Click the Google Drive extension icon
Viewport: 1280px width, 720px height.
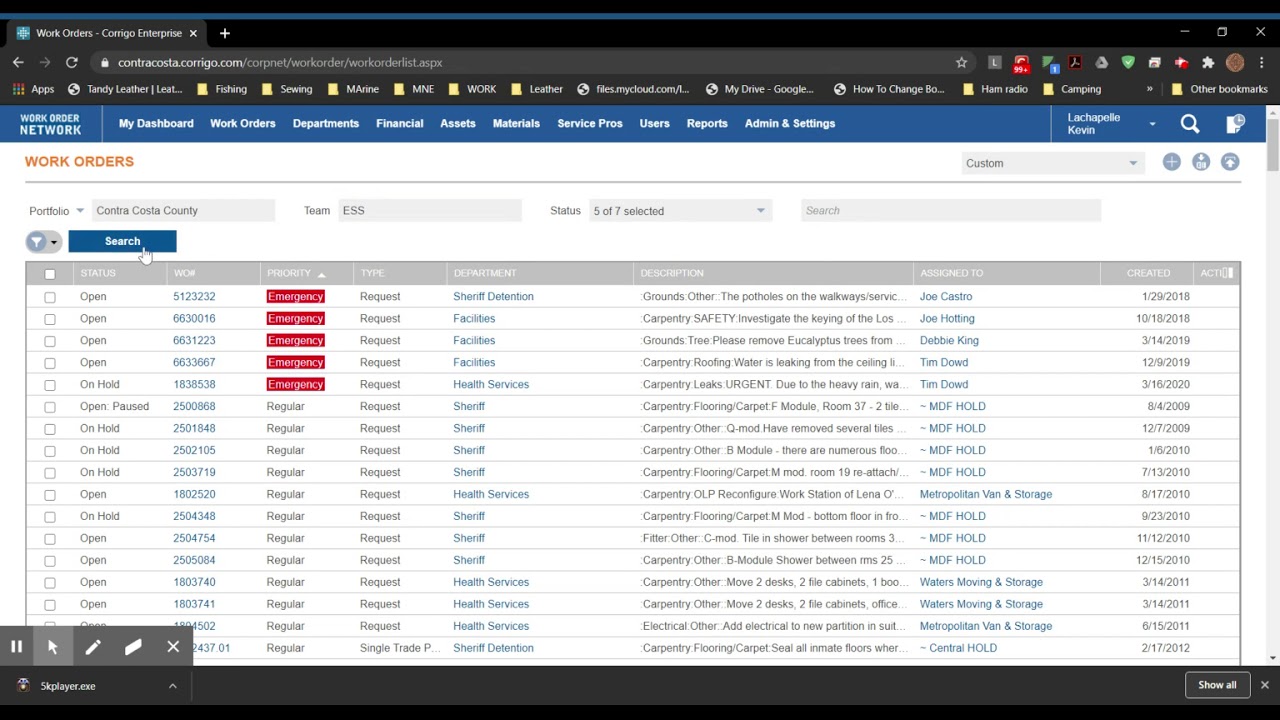[x=1101, y=62]
